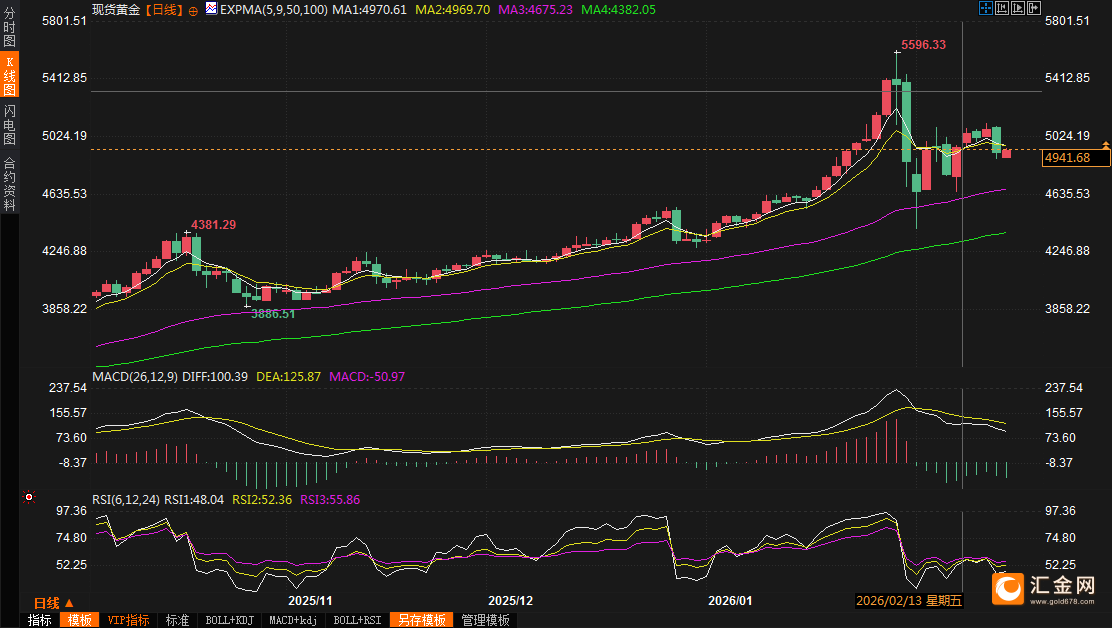Apply the MACD+kdj template
The height and width of the screenshot is (628, 1112).
coord(295,620)
